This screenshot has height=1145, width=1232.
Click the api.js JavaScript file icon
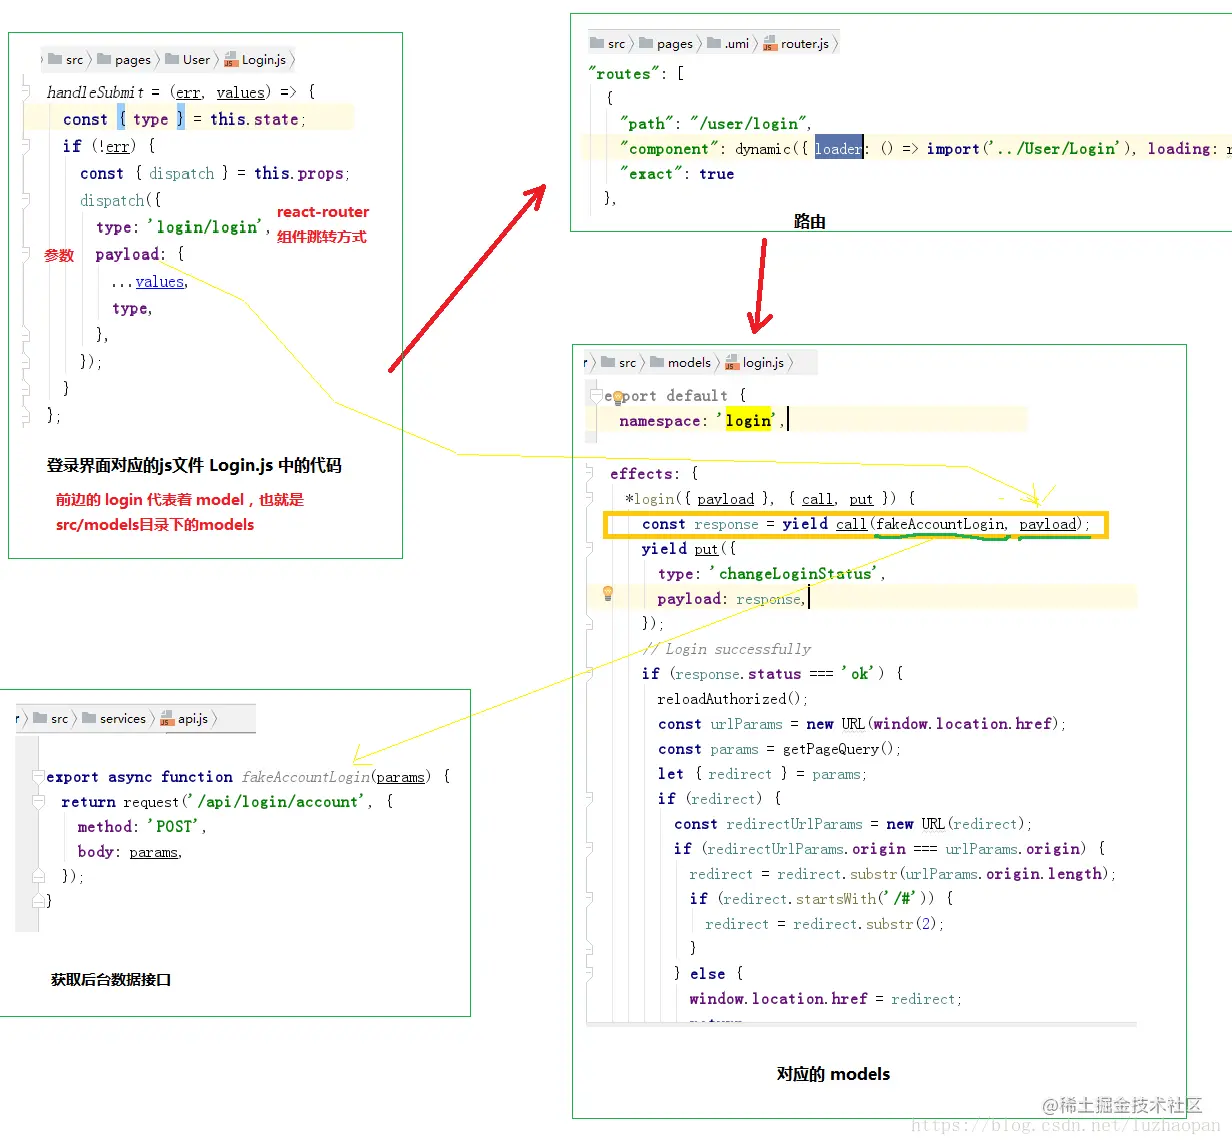167,718
